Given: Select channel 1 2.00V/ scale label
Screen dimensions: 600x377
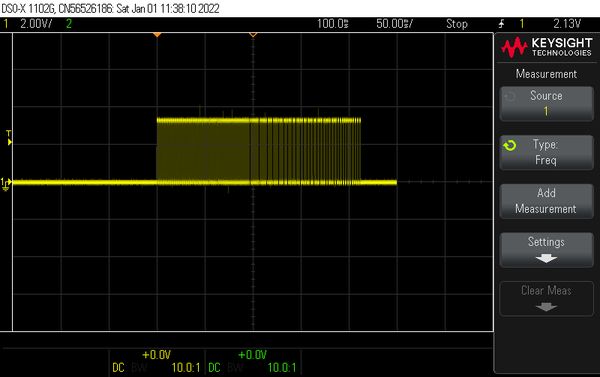Looking at the screenshot, I should coord(36,24).
